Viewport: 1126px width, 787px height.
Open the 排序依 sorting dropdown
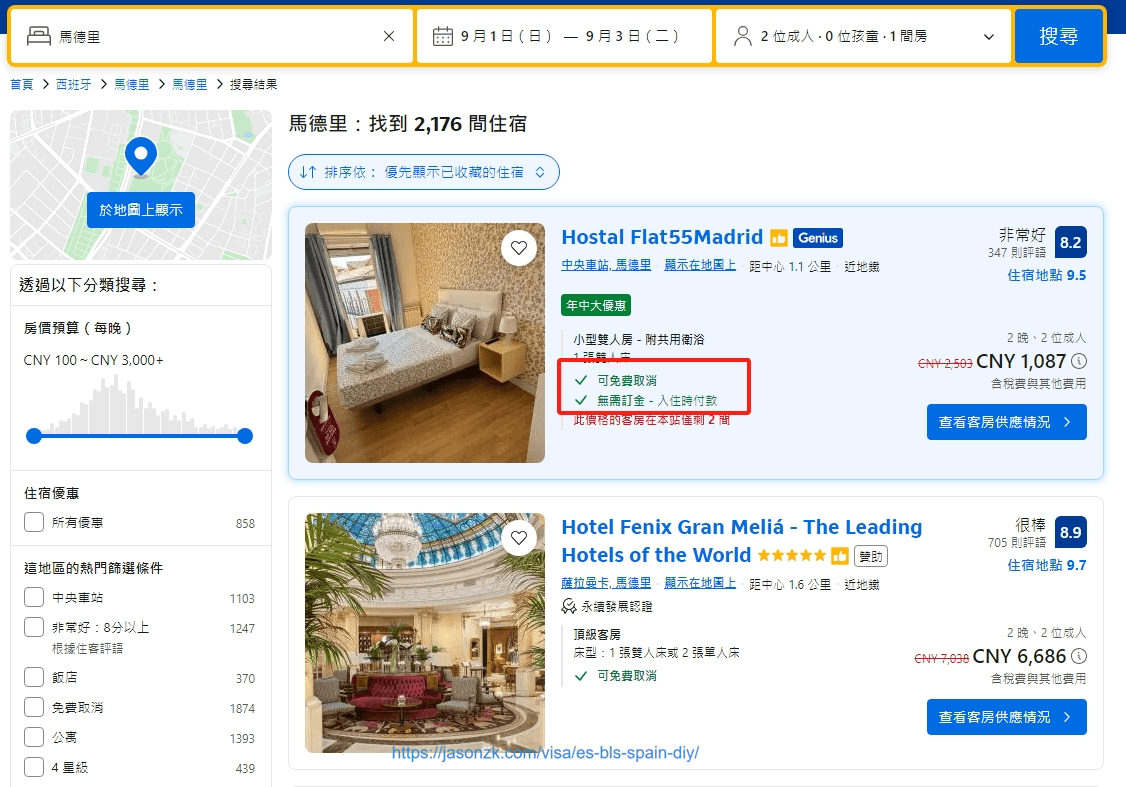(x=424, y=172)
